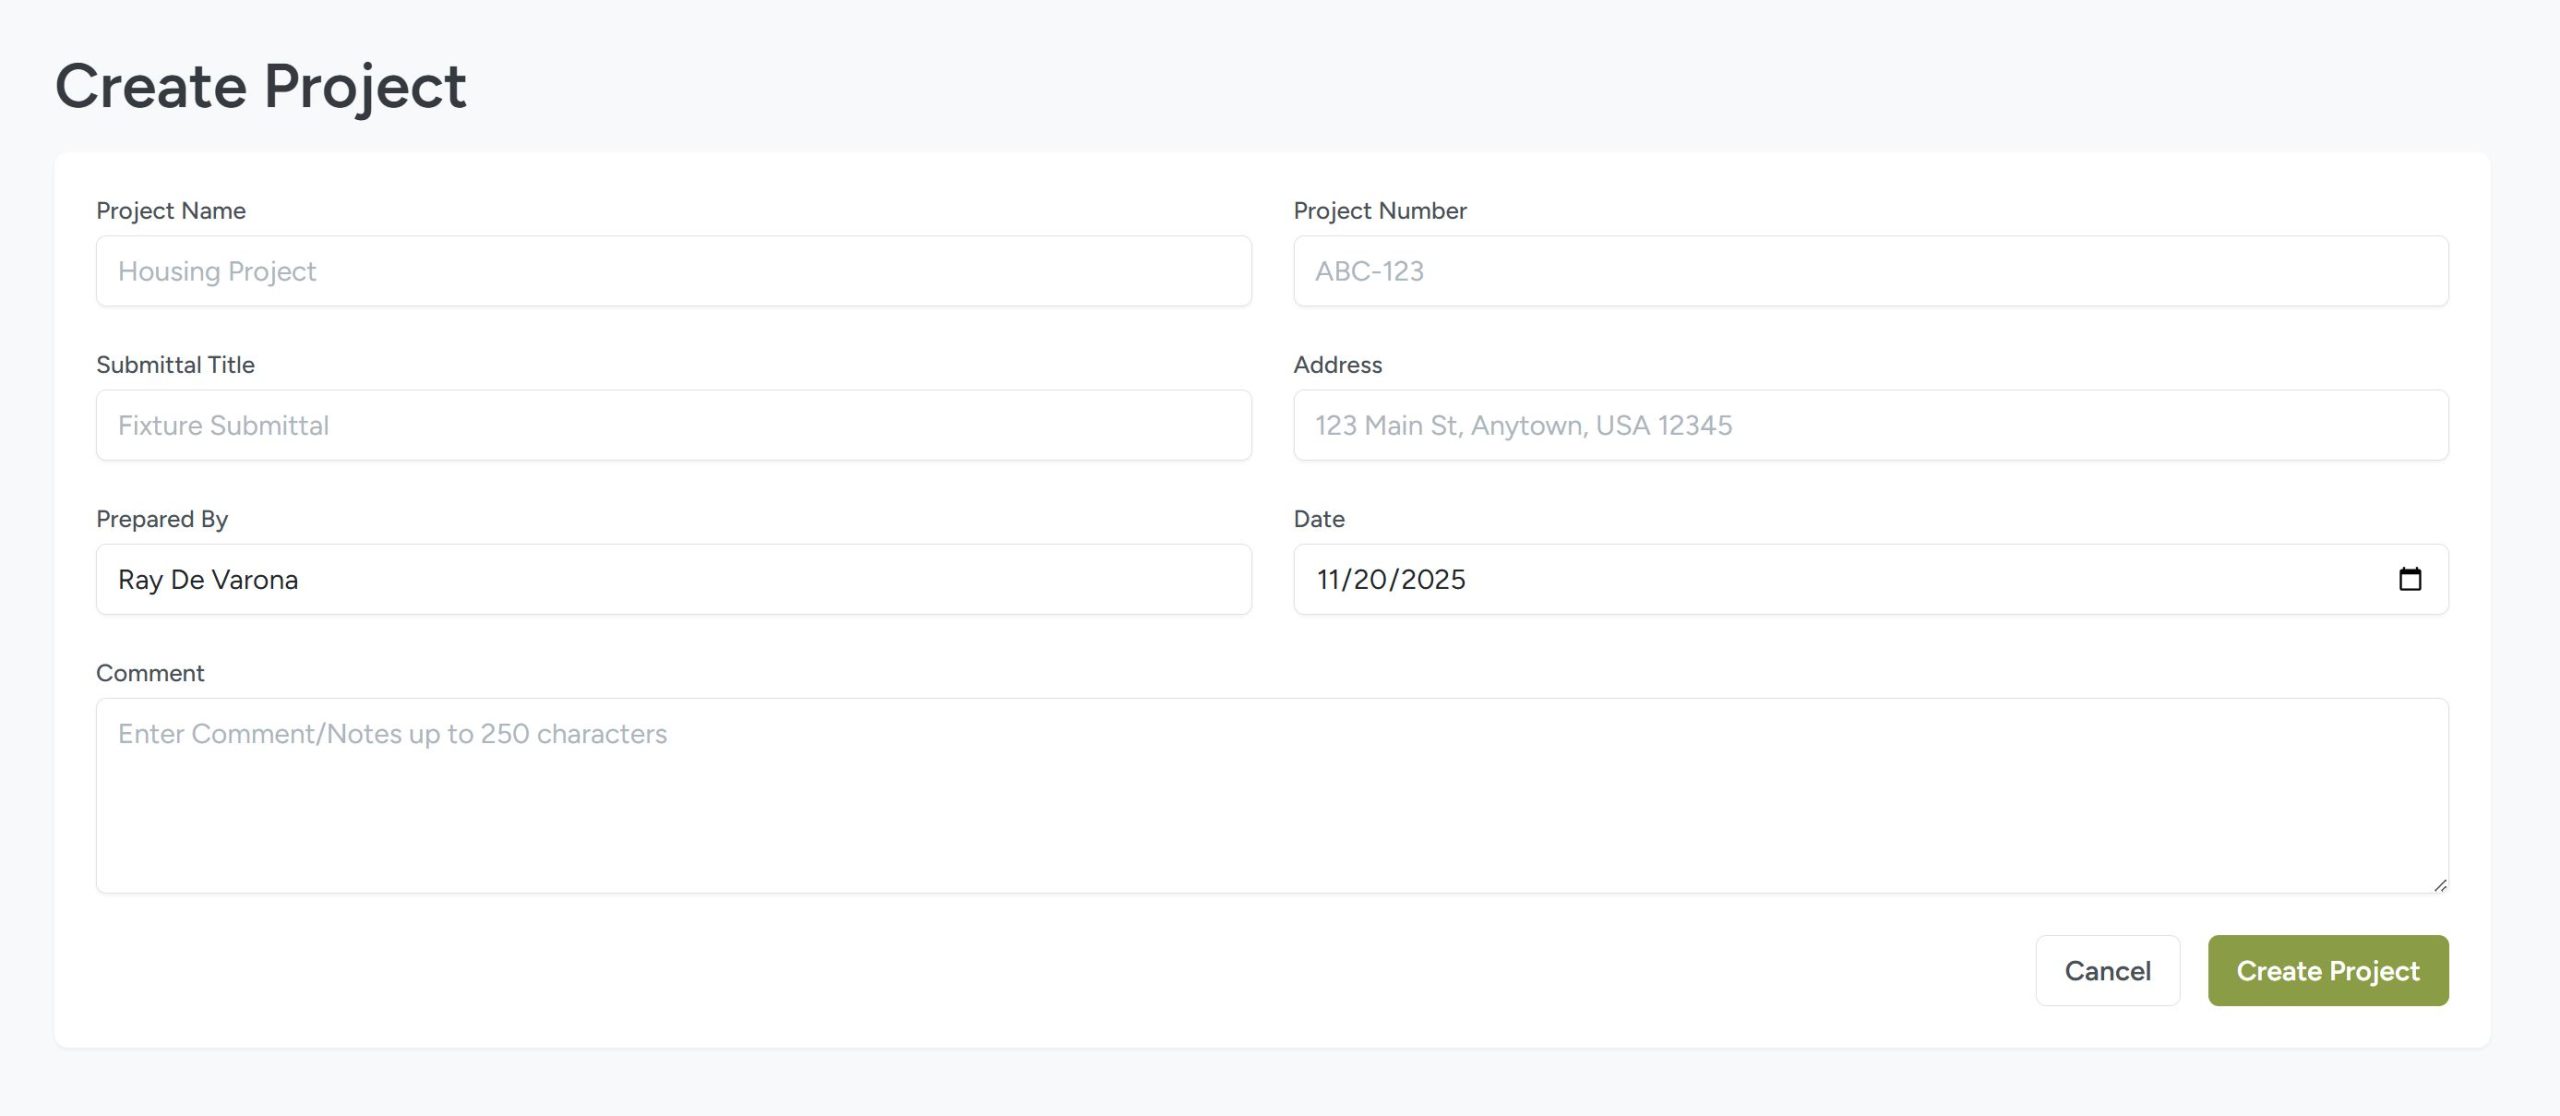Select the year 2025 in Date field
Viewport: 2560px width, 1116px height.
tap(1433, 580)
